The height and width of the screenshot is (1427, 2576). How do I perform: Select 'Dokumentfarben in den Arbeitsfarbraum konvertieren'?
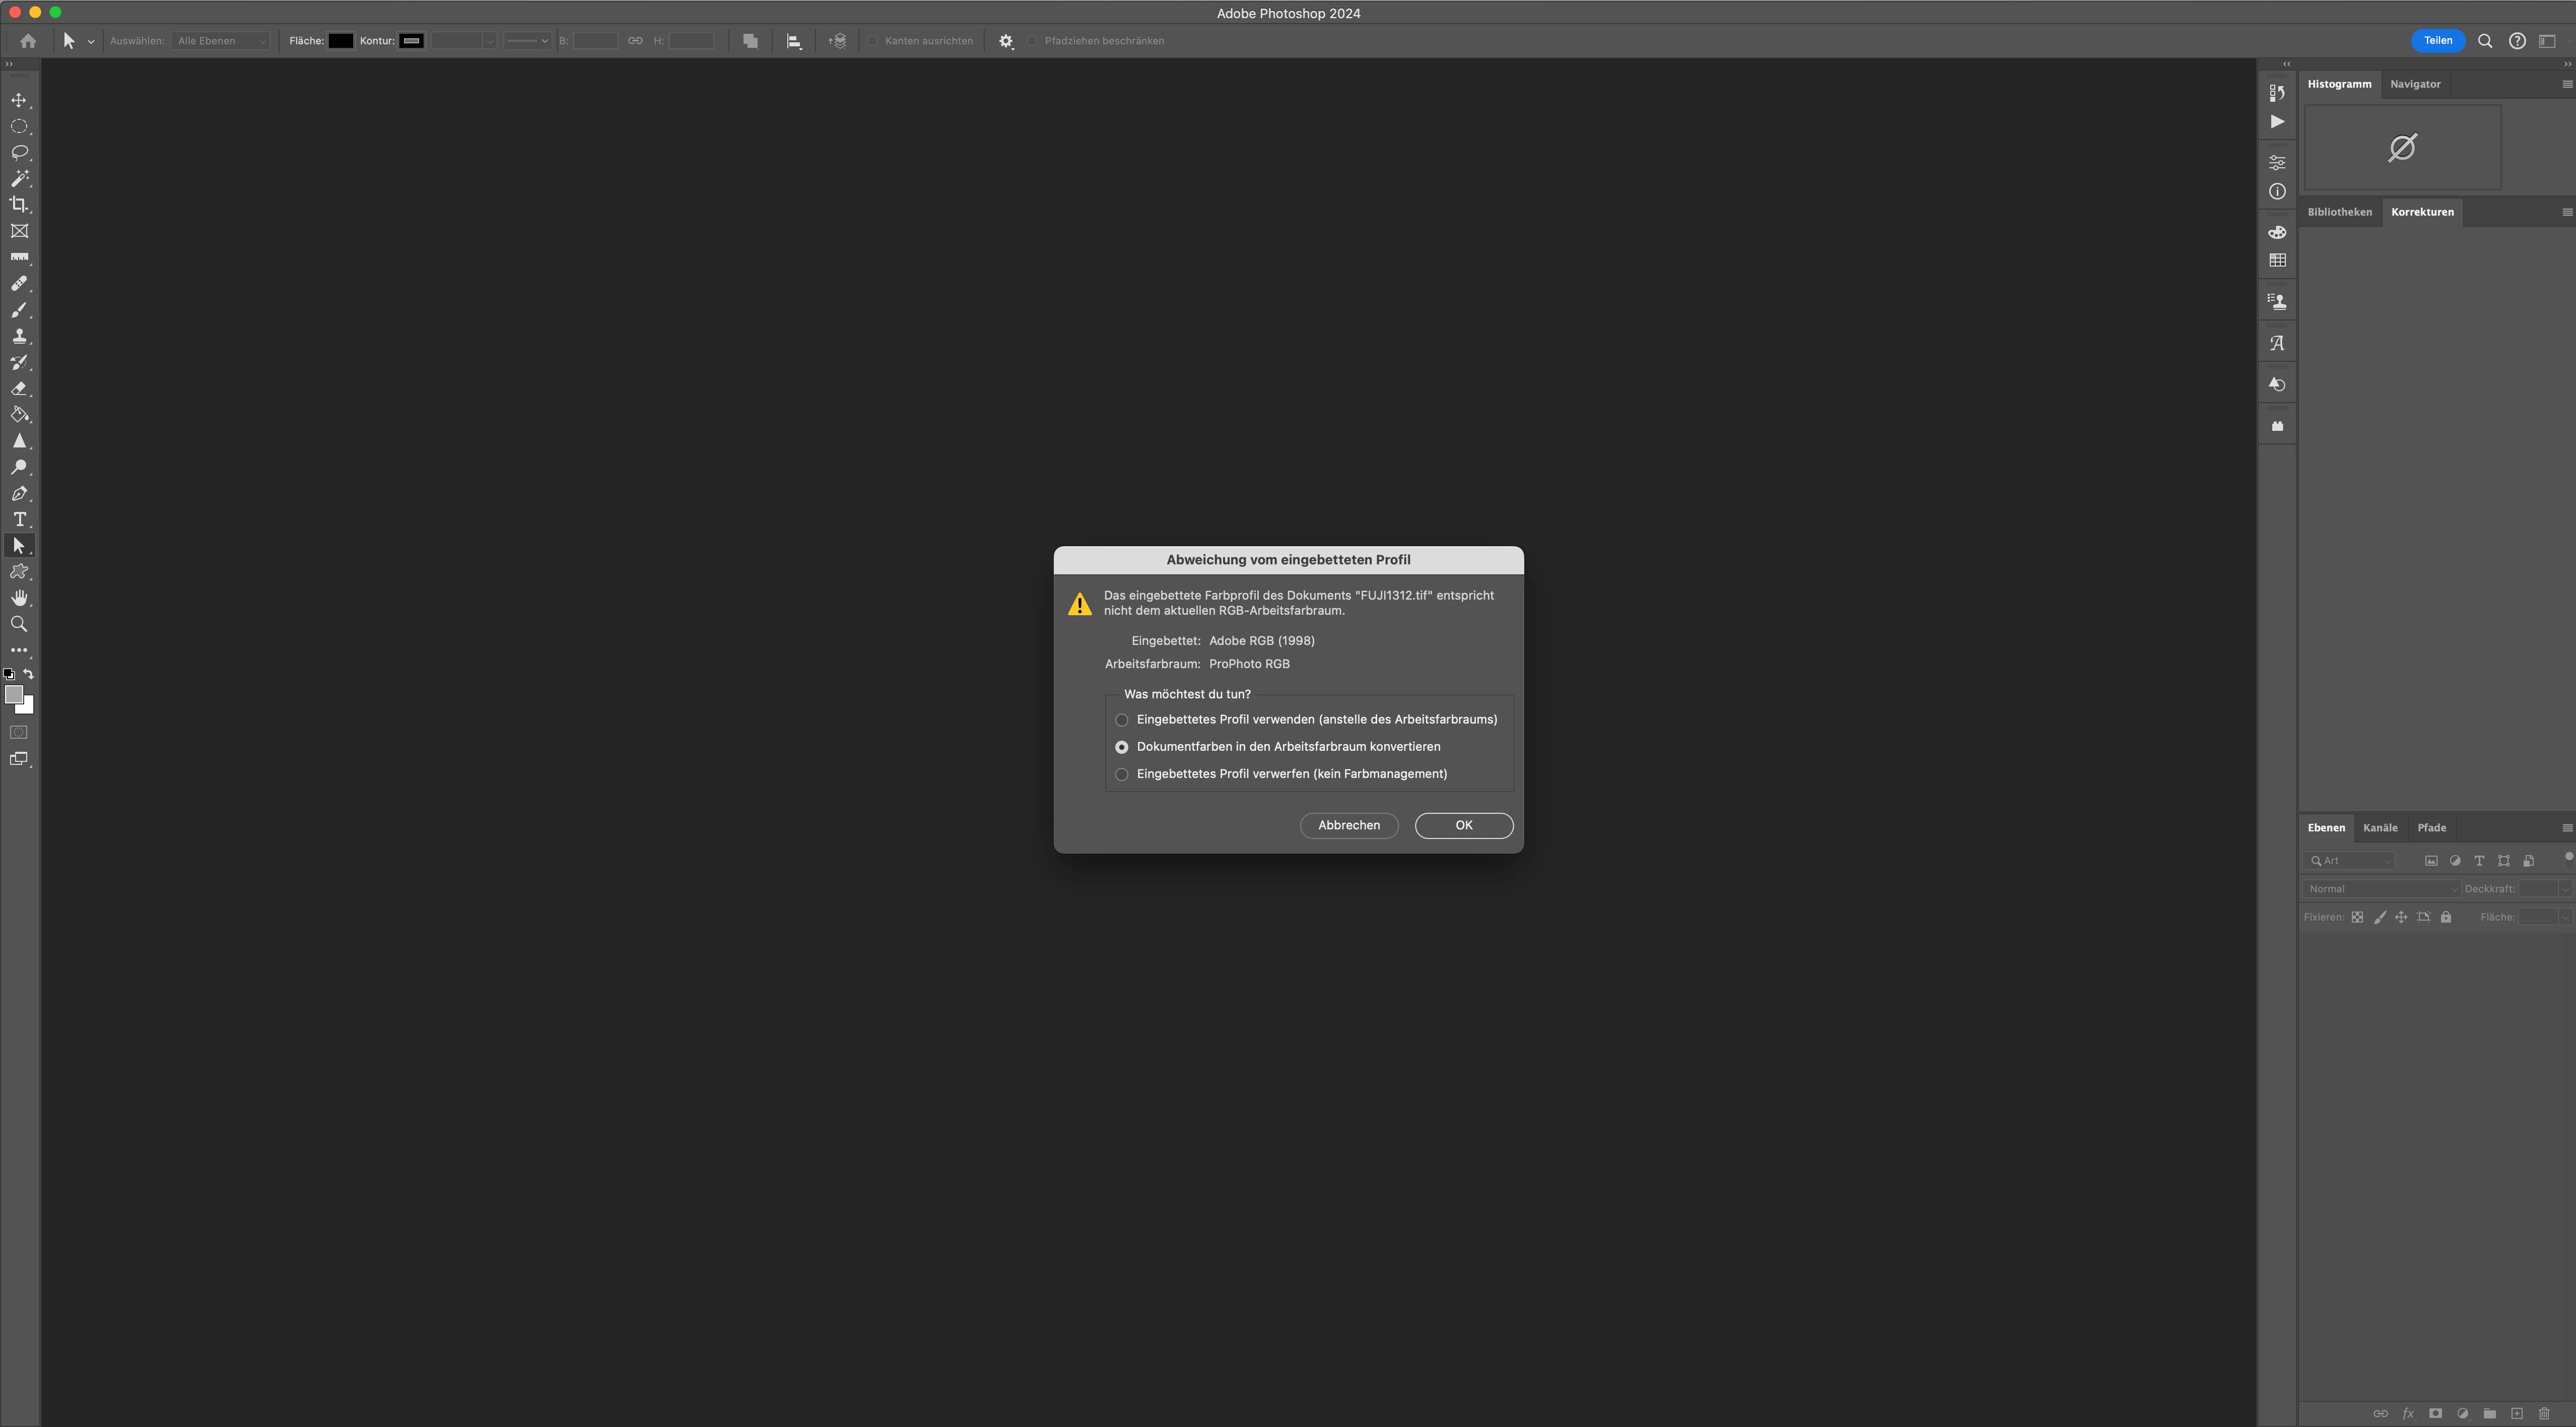point(1122,747)
